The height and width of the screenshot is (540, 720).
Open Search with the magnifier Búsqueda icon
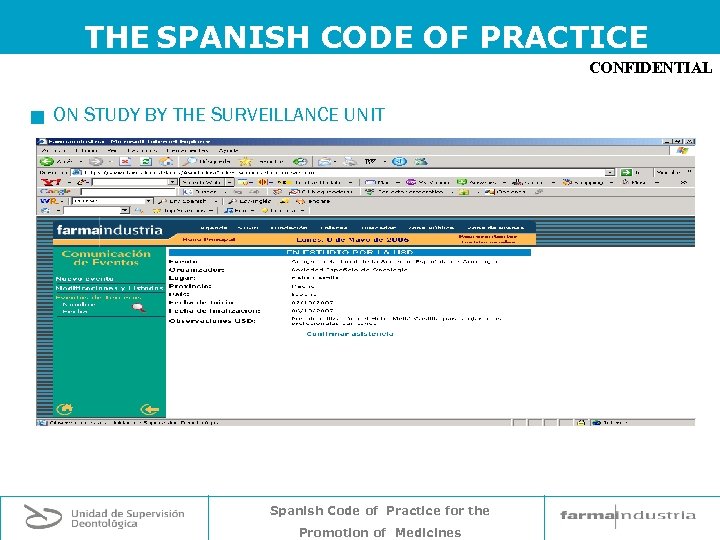point(189,162)
